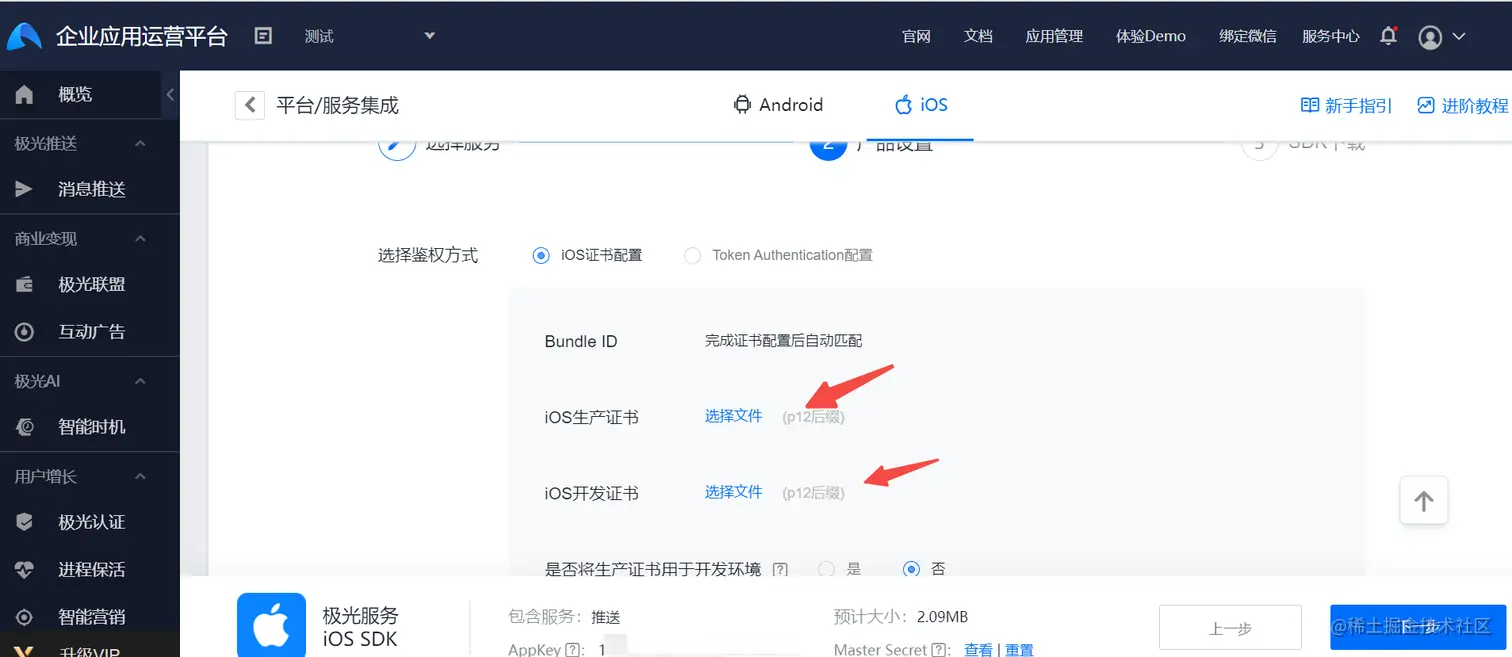Open 新手指引 guide link
This screenshot has height=657, width=1512.
point(1346,105)
